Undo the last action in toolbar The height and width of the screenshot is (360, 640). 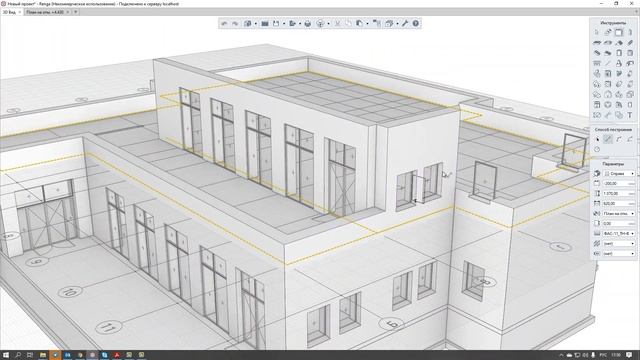(224, 24)
